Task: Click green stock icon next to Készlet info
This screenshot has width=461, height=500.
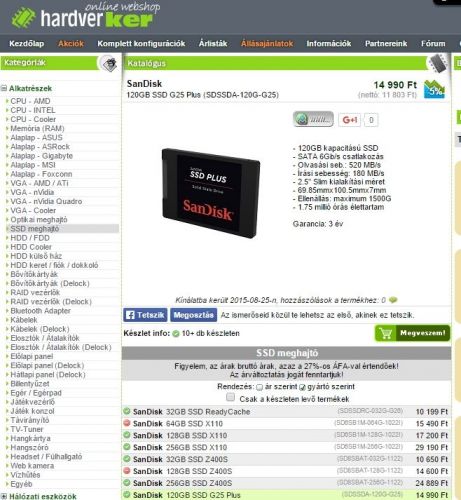Action: tap(176, 333)
